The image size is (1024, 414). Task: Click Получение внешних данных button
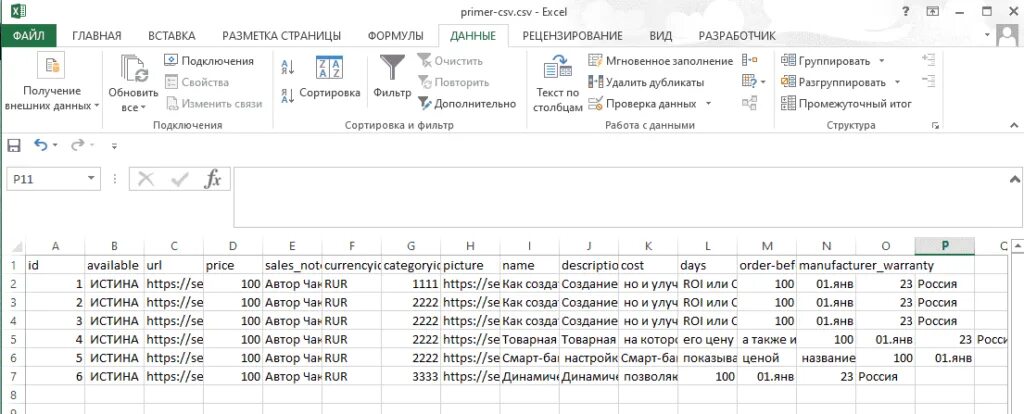click(x=52, y=82)
